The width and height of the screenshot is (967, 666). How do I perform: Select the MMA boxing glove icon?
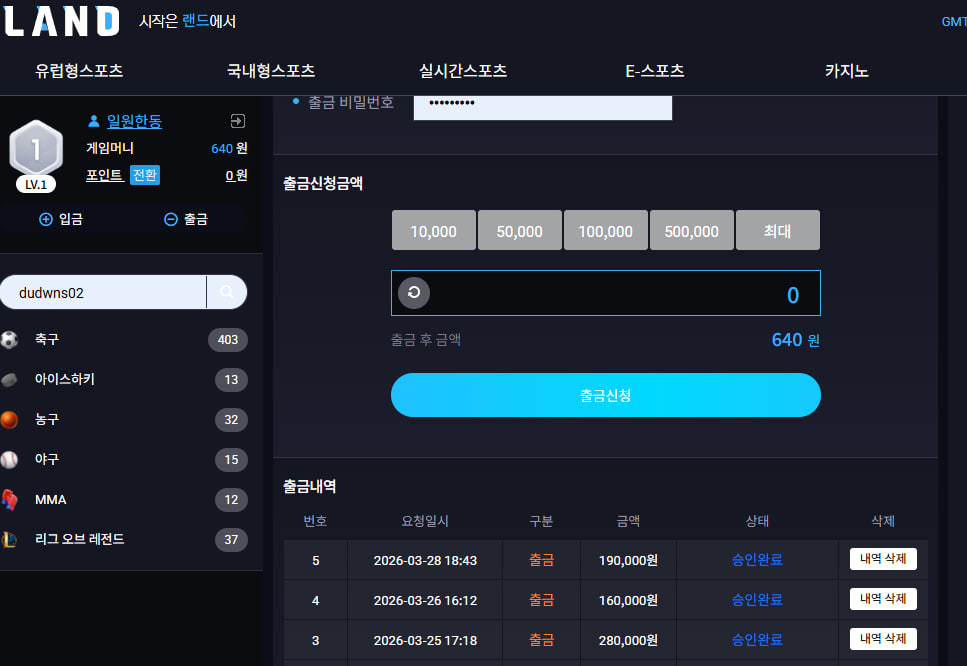(x=9, y=500)
